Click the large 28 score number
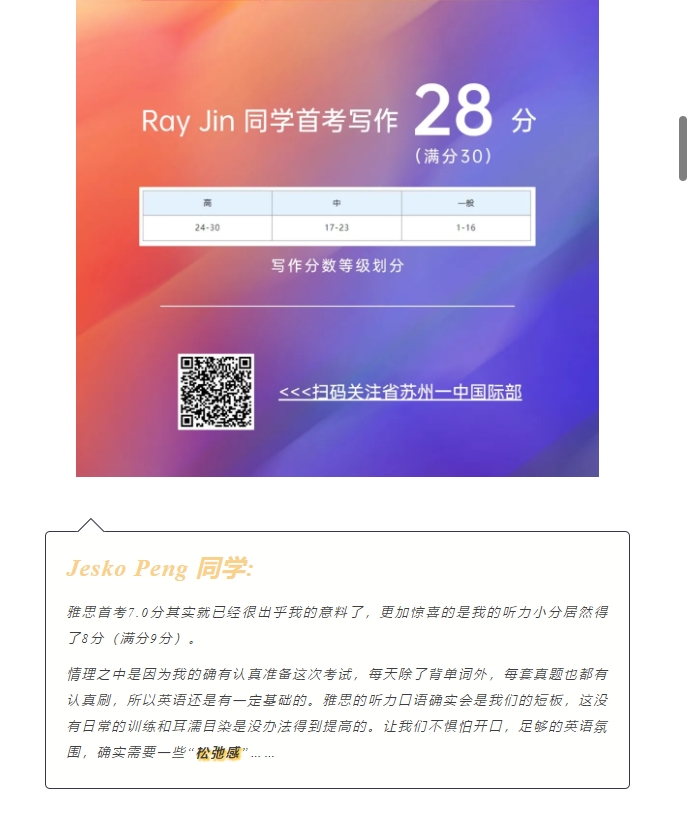This screenshot has width=691, height=823. click(454, 110)
